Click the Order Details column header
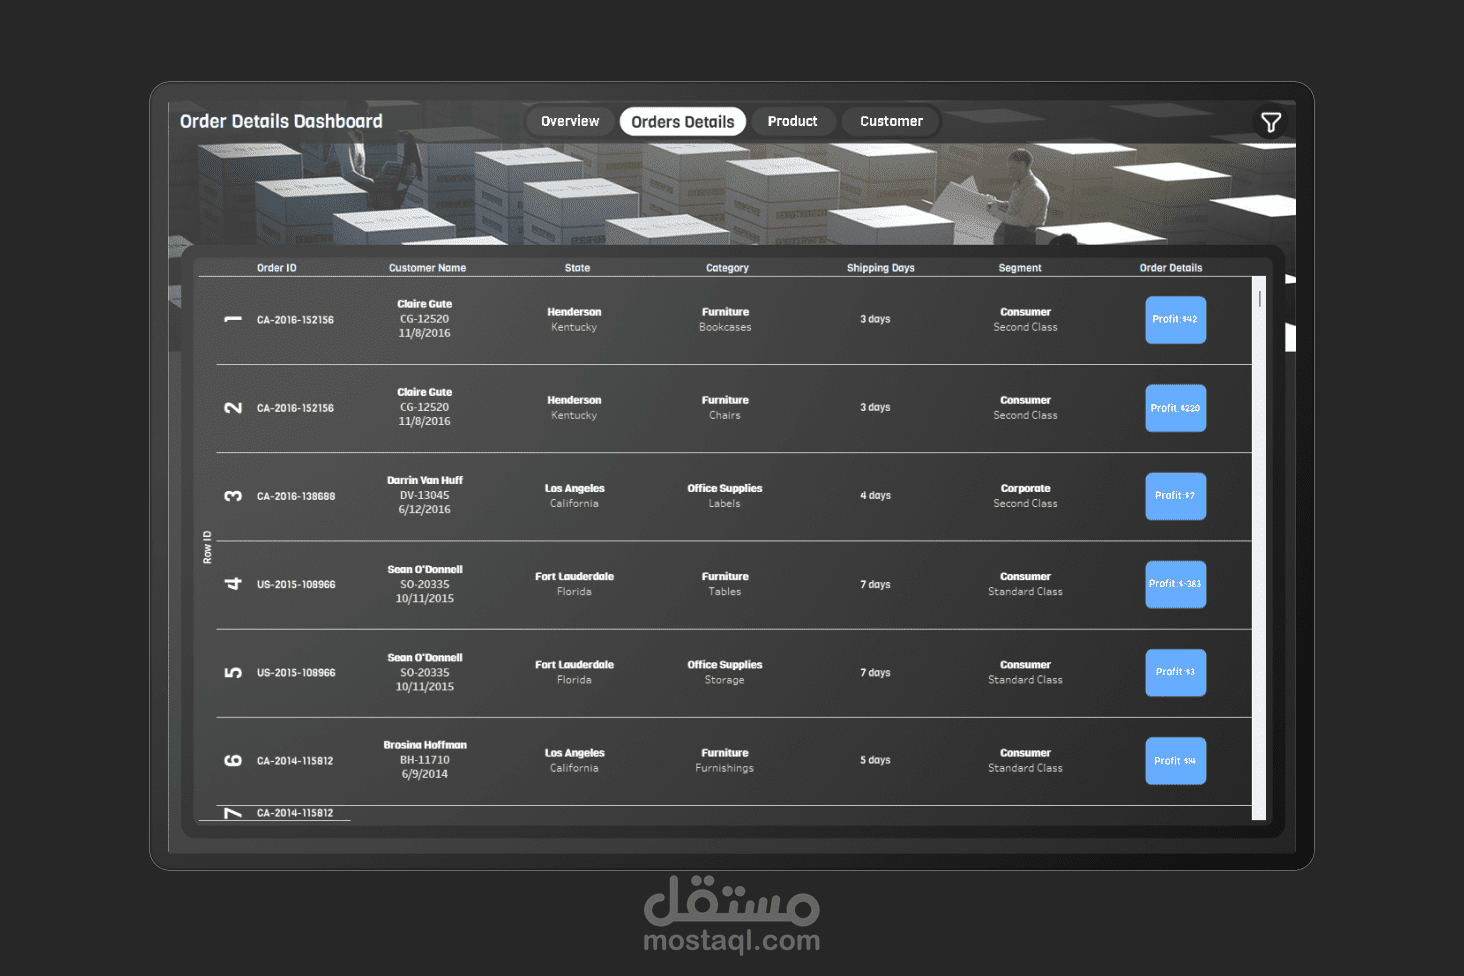The image size is (1464, 976). click(1171, 268)
